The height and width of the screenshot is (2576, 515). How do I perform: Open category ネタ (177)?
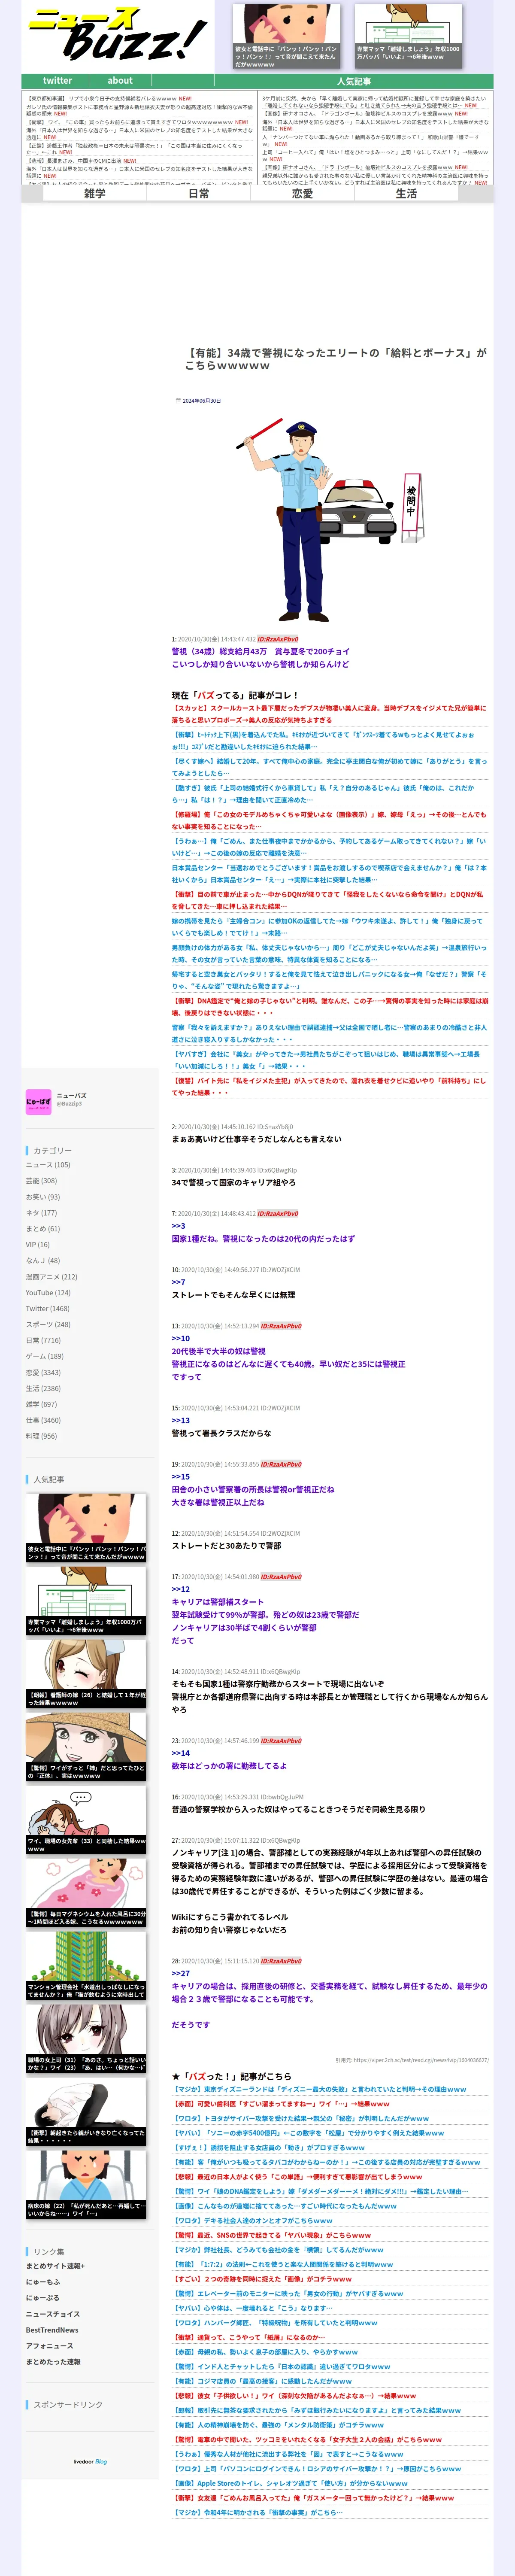(41, 1213)
